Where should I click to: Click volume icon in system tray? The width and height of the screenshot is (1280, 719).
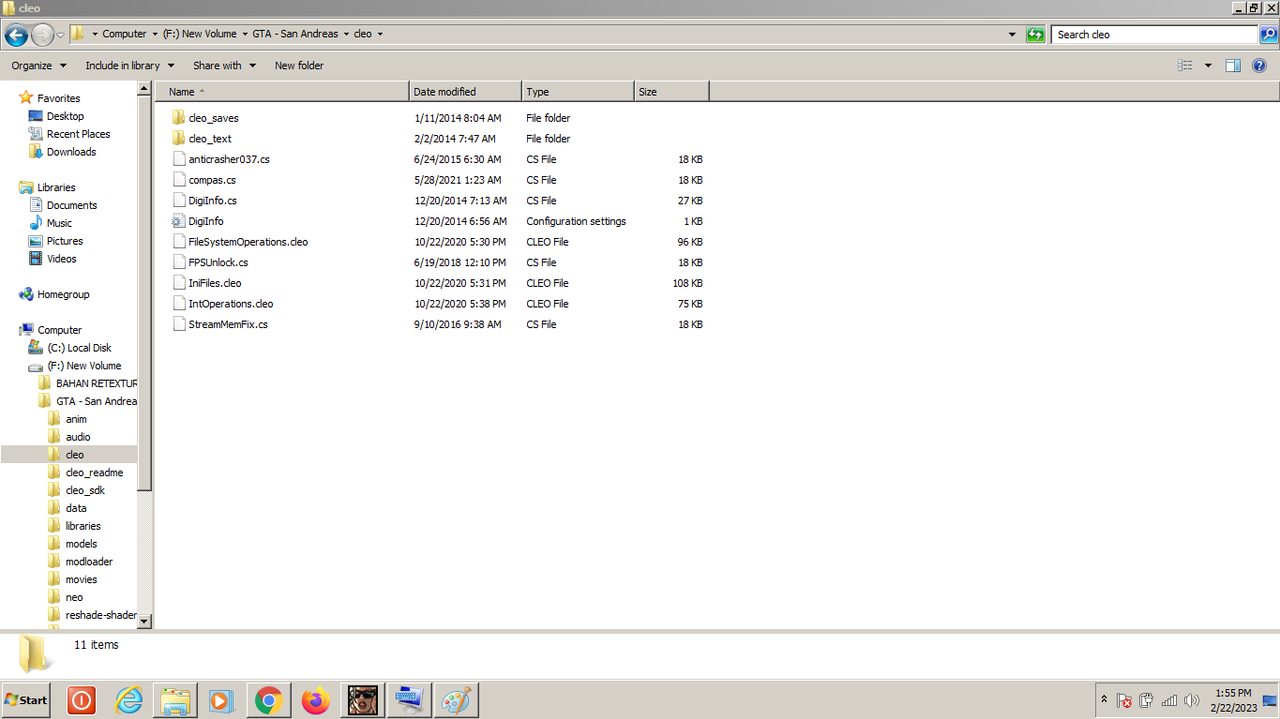coord(1191,700)
